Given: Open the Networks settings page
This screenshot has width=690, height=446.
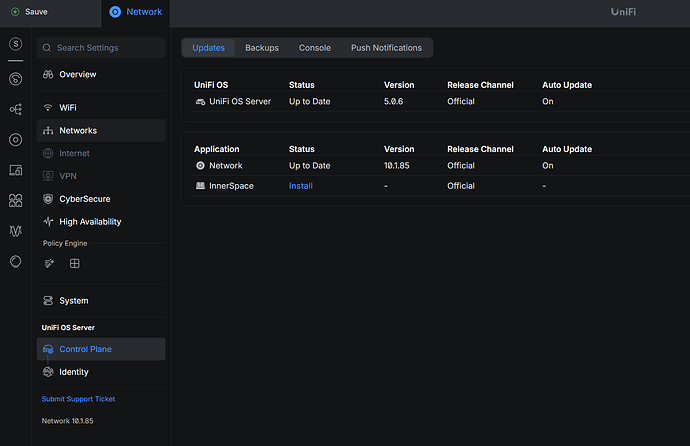Looking at the screenshot, I should [x=101, y=131].
